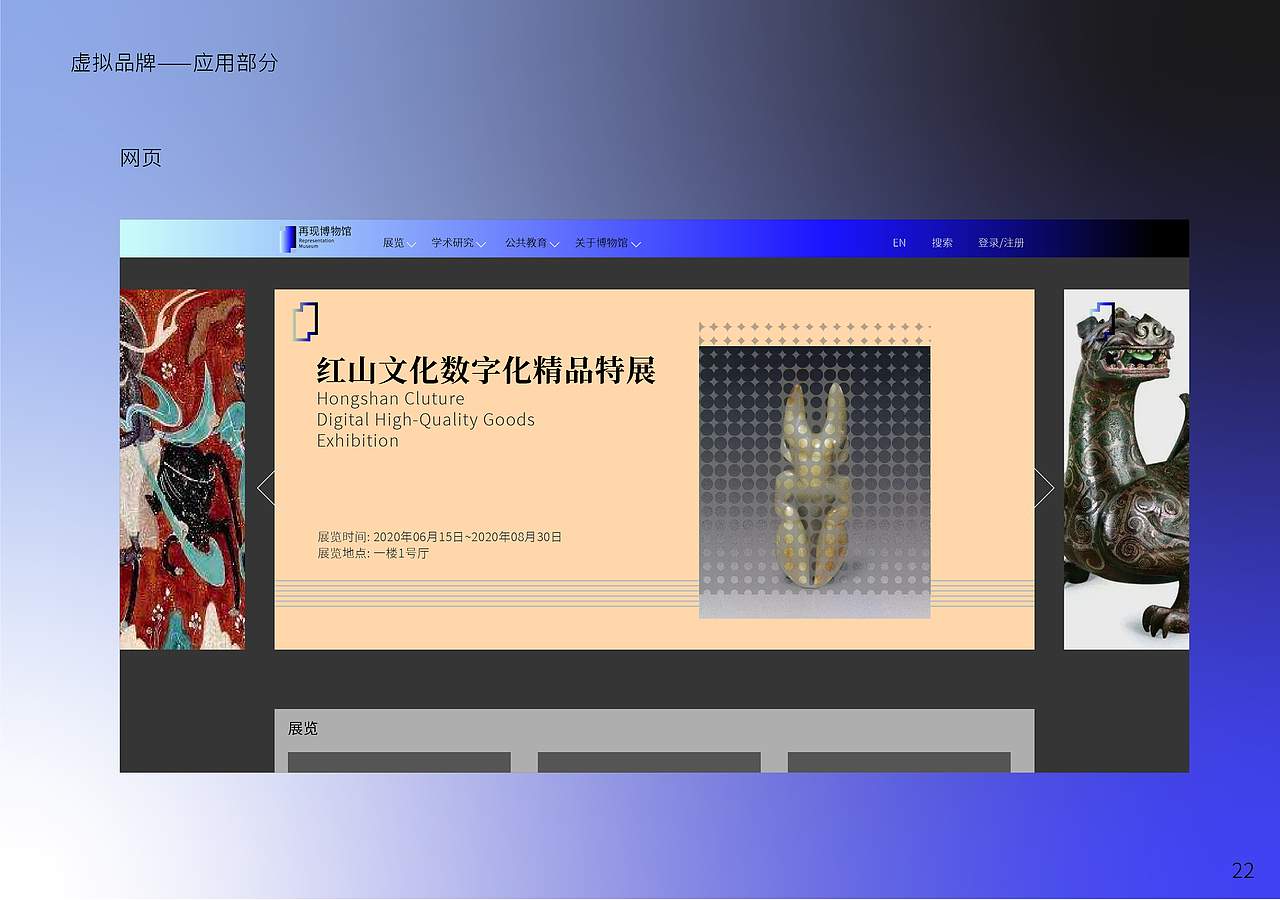Screen dimensions: 1280x900
Task: Click the first gray placeholder card under 展览
Action: tap(398, 763)
